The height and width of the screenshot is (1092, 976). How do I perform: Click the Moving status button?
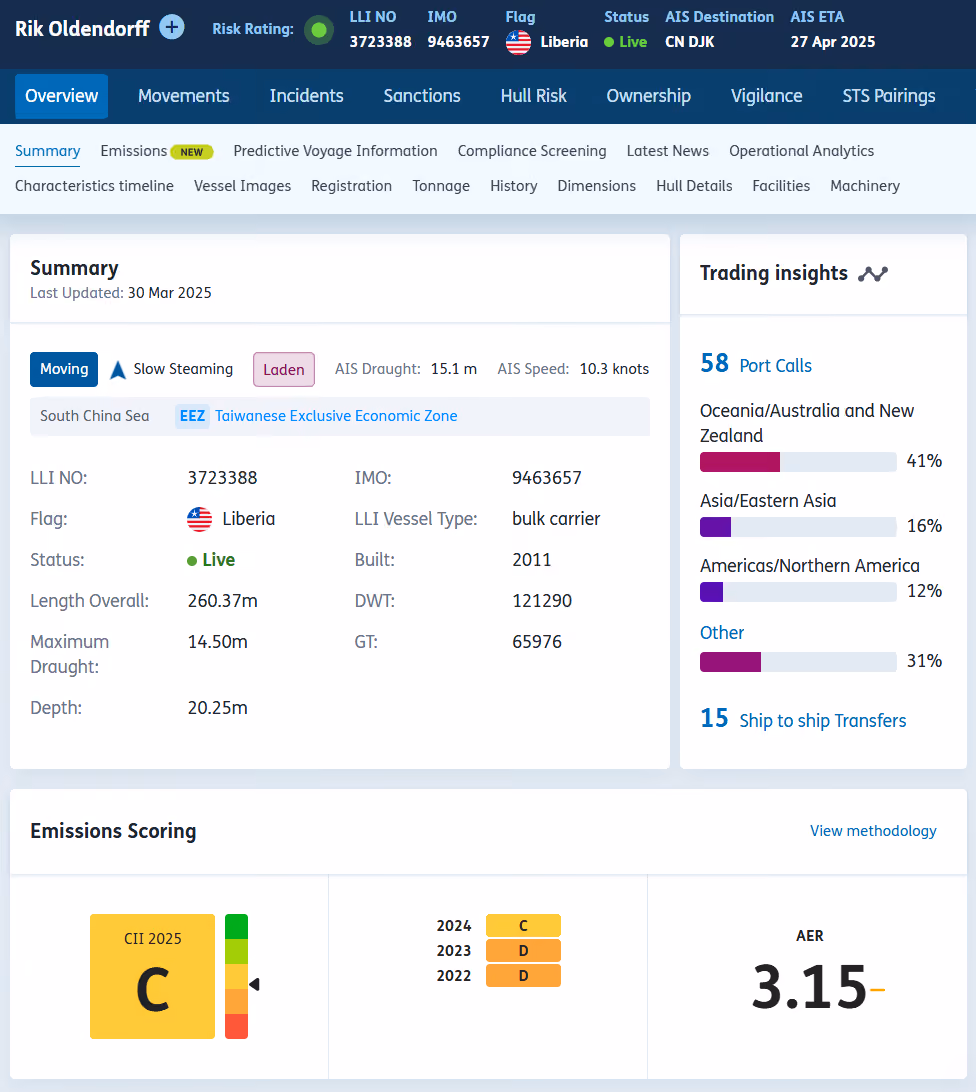point(64,369)
